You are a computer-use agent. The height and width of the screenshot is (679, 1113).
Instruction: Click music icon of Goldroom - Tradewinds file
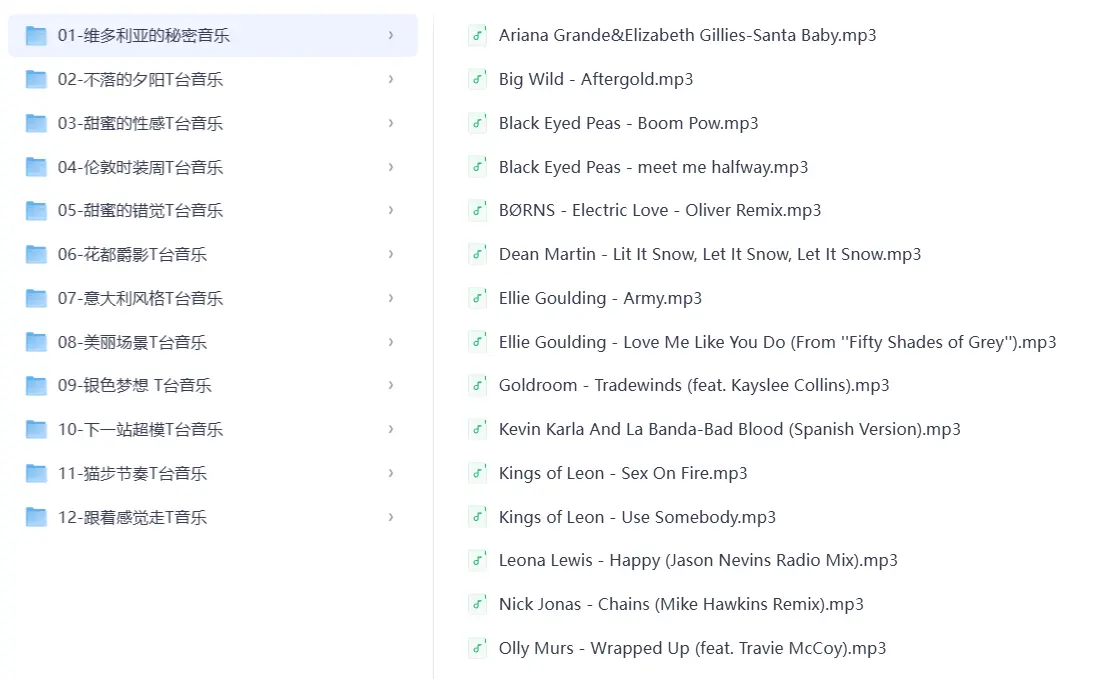[478, 385]
